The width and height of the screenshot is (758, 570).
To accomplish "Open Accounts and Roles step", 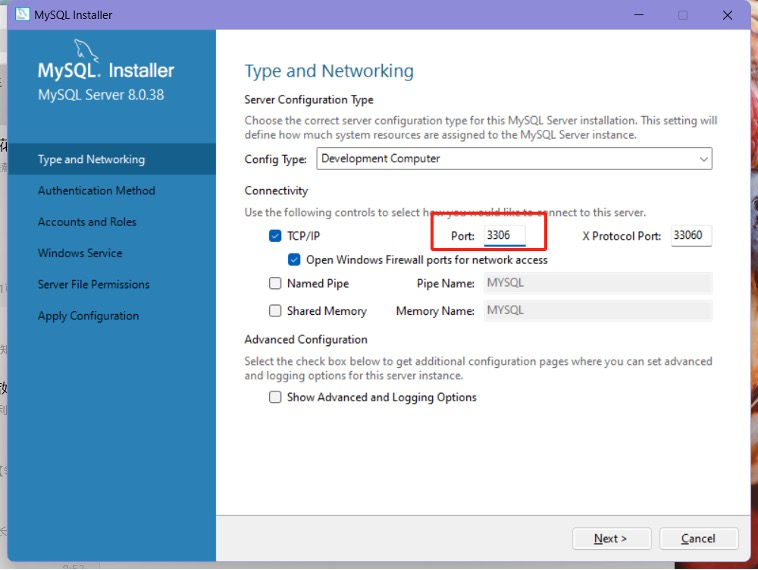I will tap(87, 222).
